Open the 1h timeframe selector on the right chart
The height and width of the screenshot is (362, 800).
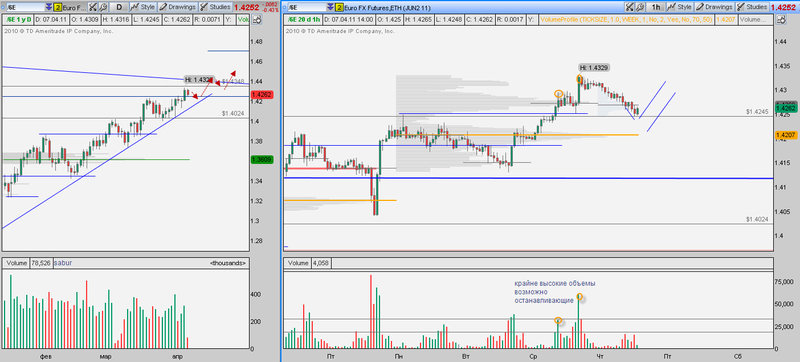tap(655, 7)
